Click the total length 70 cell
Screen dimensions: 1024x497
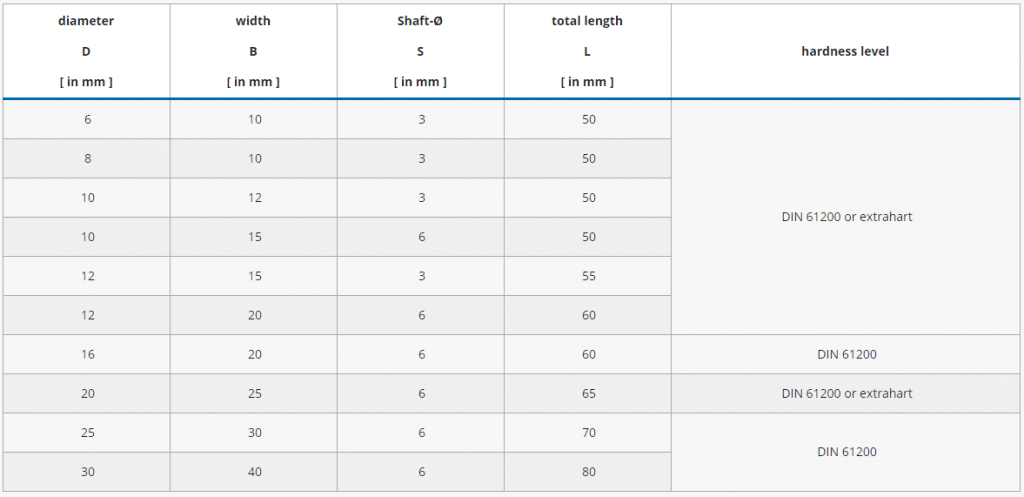point(588,432)
